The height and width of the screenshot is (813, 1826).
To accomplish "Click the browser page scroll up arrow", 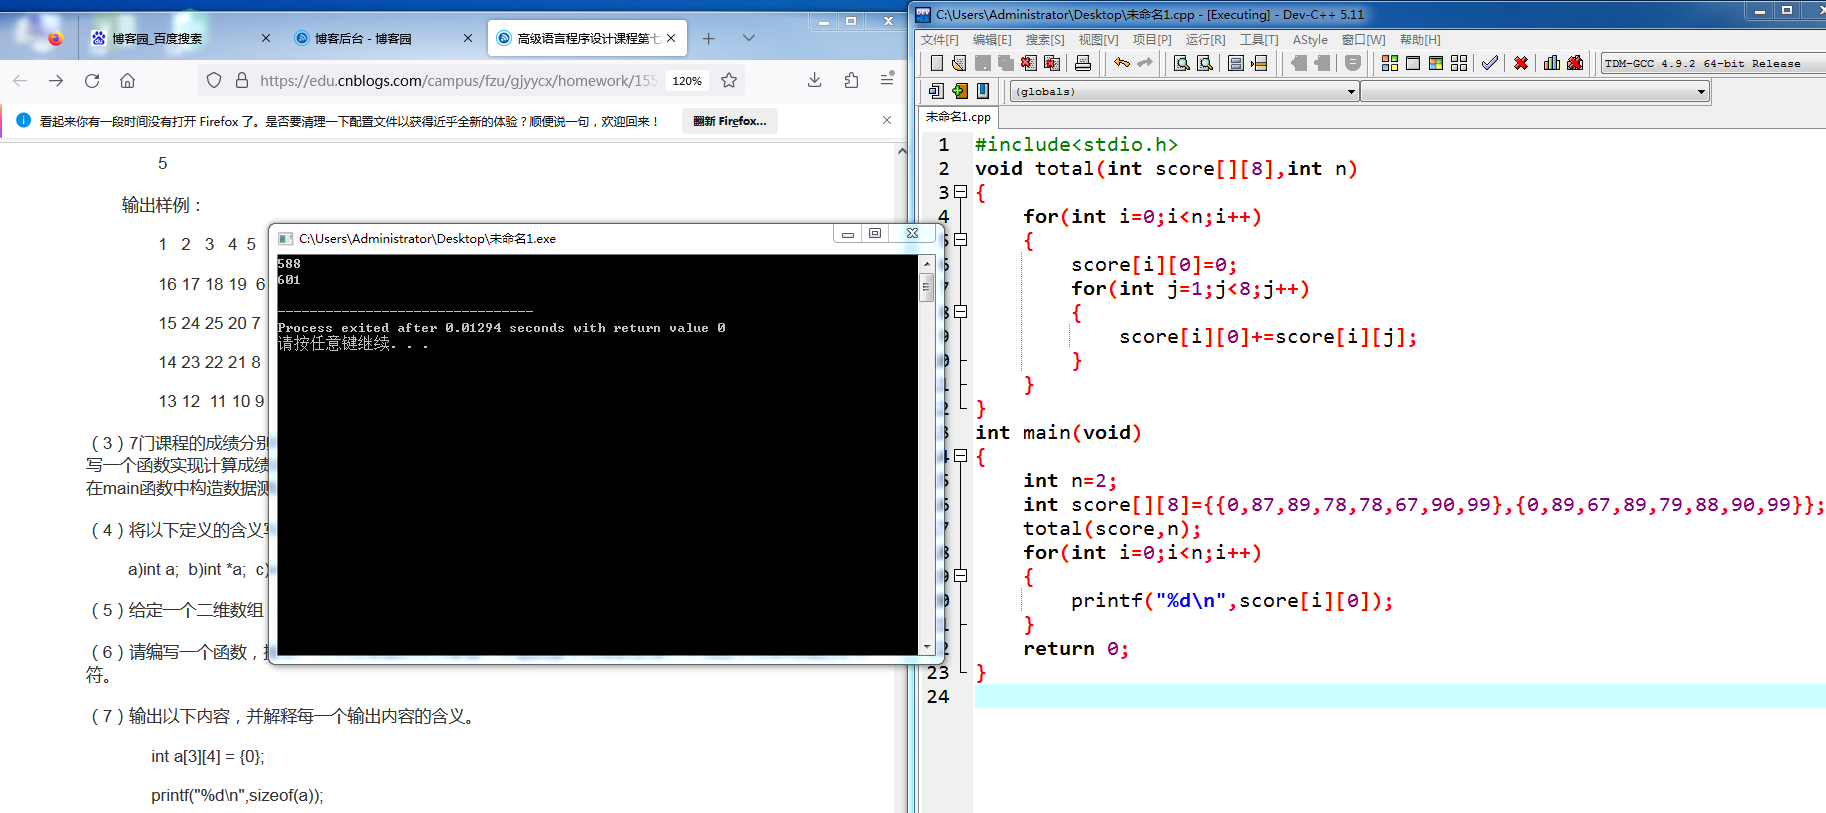I will [x=902, y=152].
